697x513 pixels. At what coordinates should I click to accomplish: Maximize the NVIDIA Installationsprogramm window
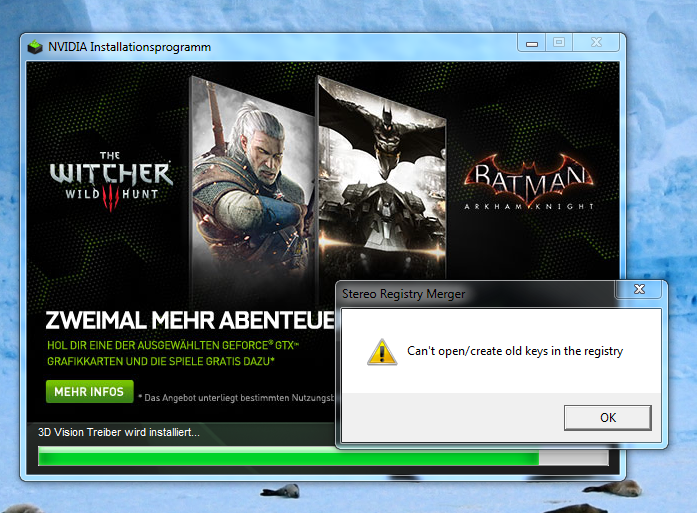click(559, 43)
